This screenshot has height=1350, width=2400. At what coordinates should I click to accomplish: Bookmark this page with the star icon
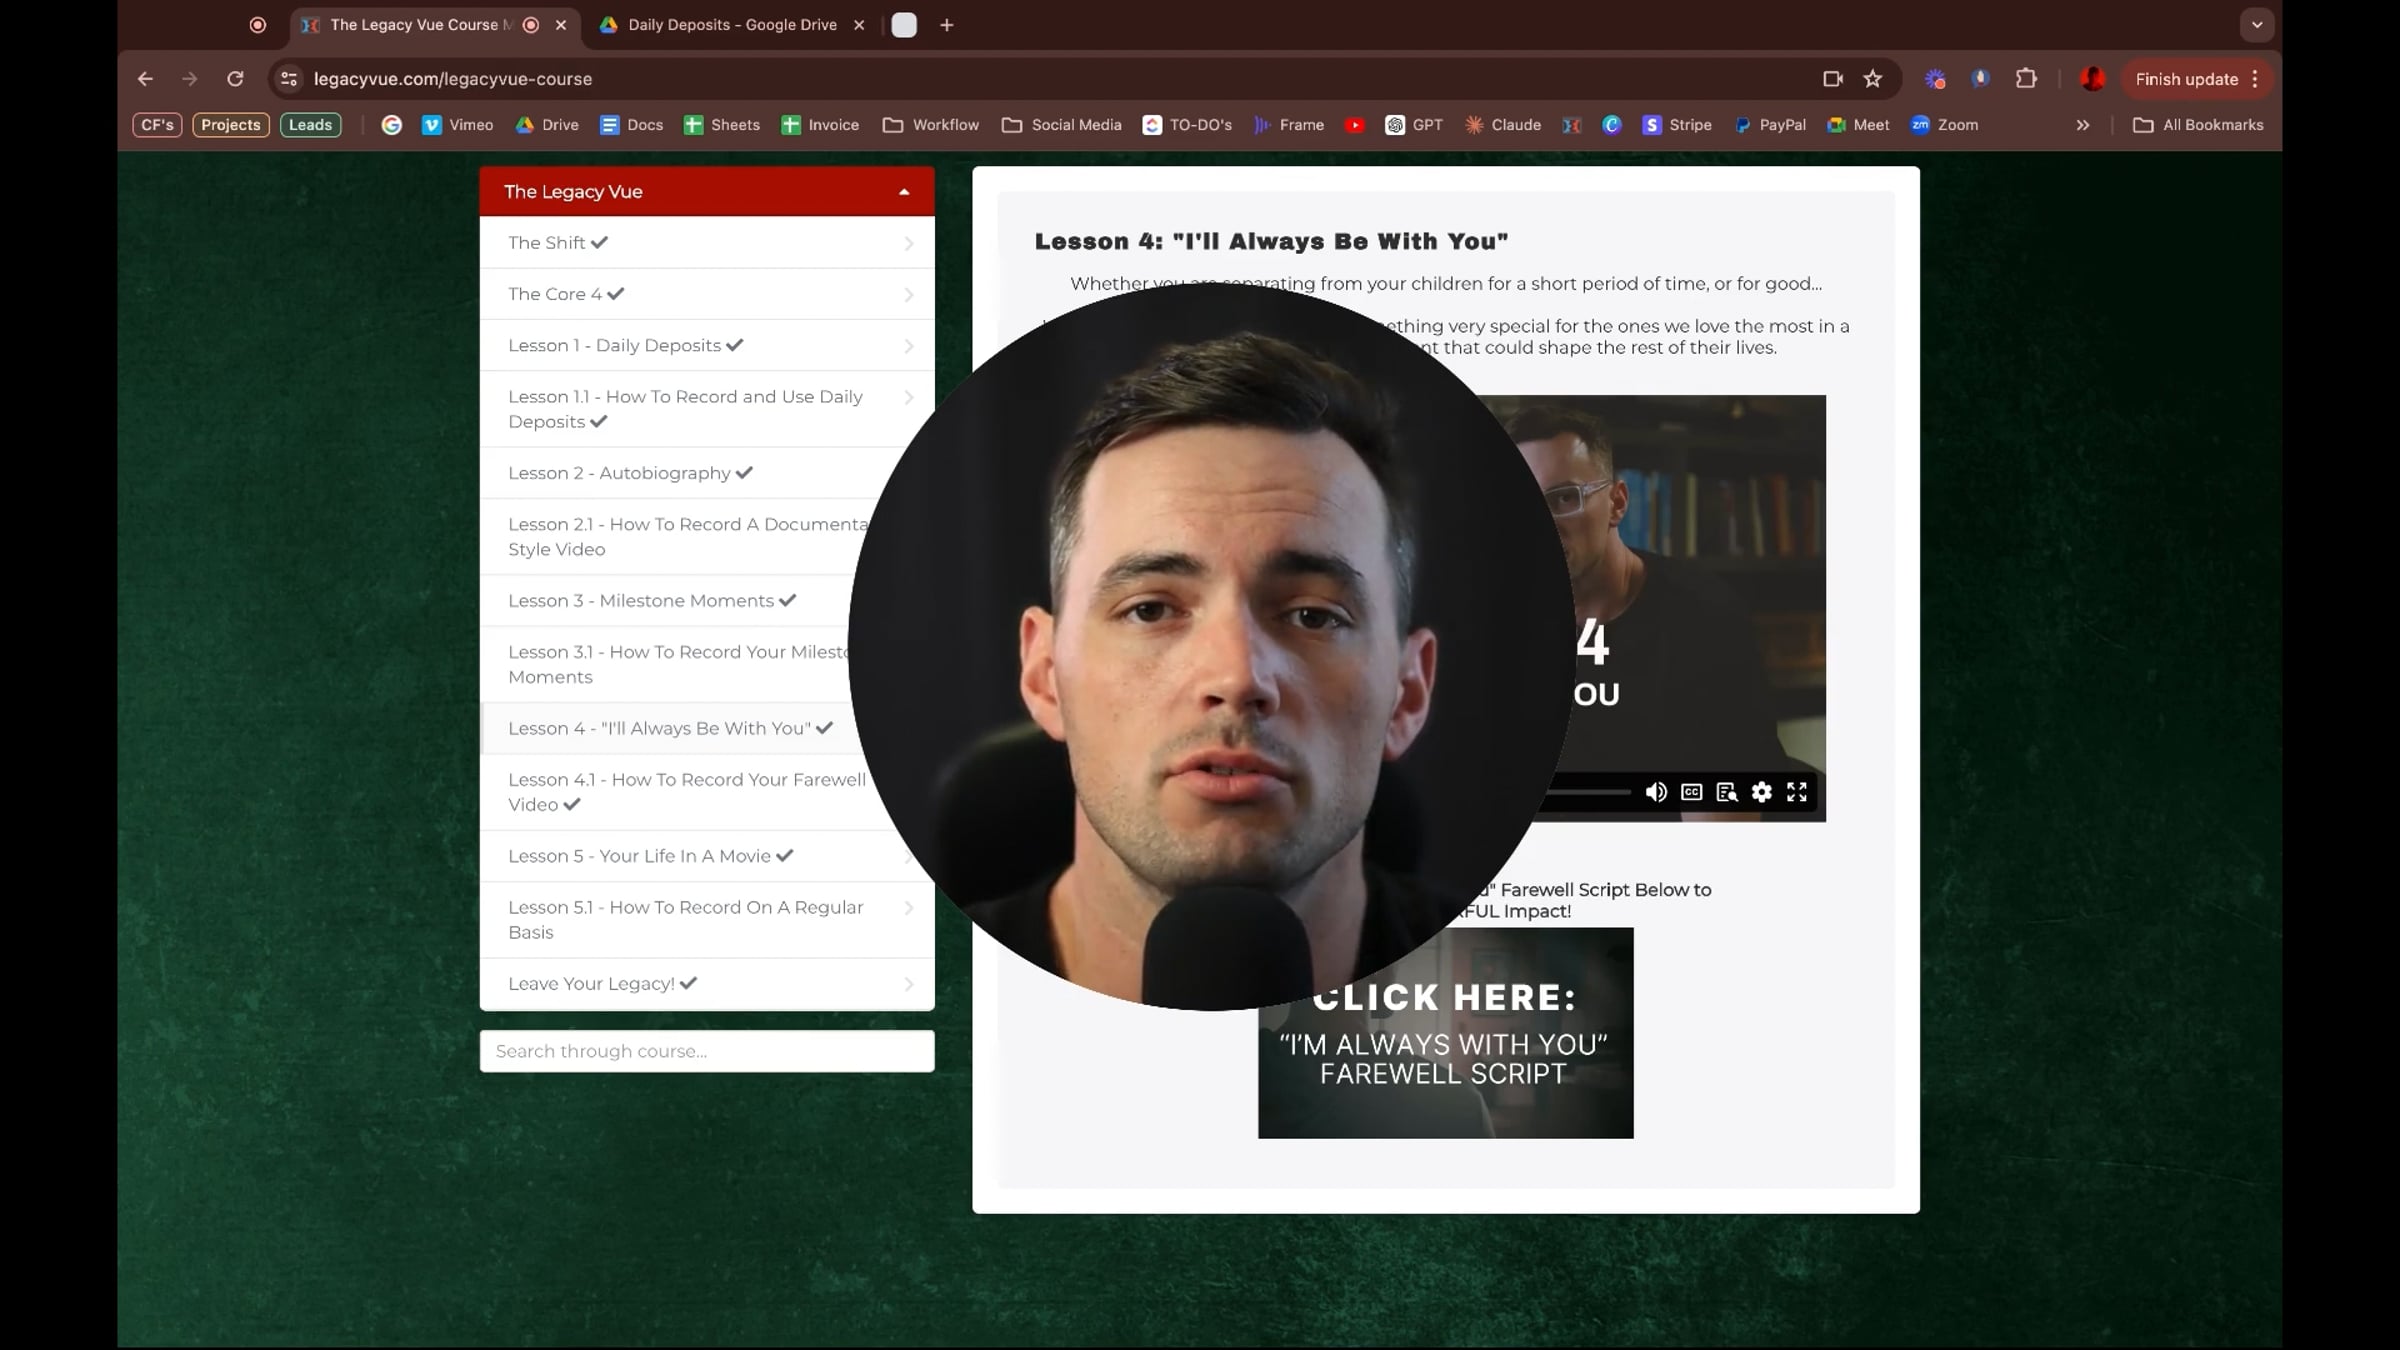point(1873,79)
